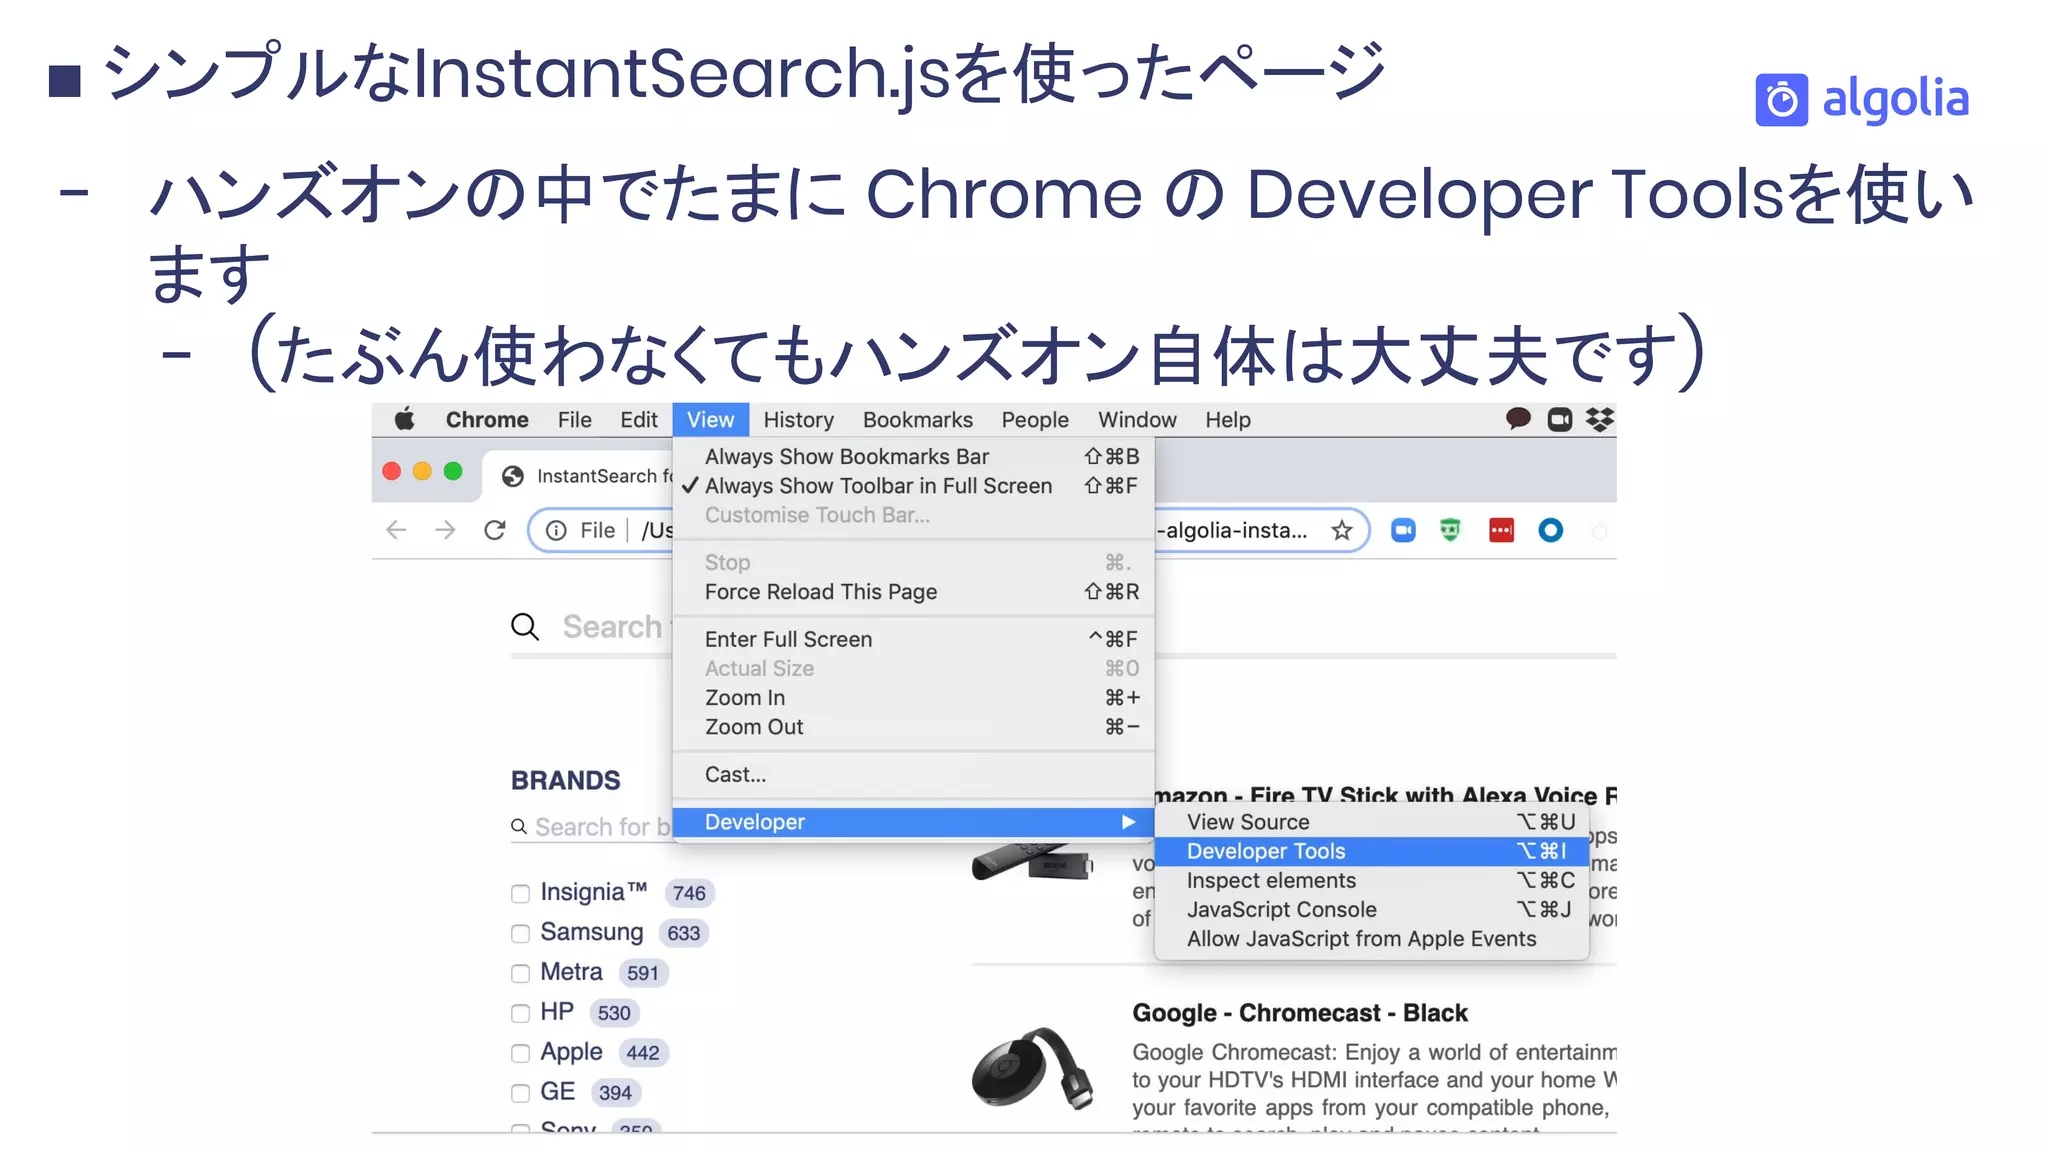Click the back navigation arrow
Image resolution: width=2048 pixels, height=1152 pixels.
pyautogui.click(x=396, y=530)
